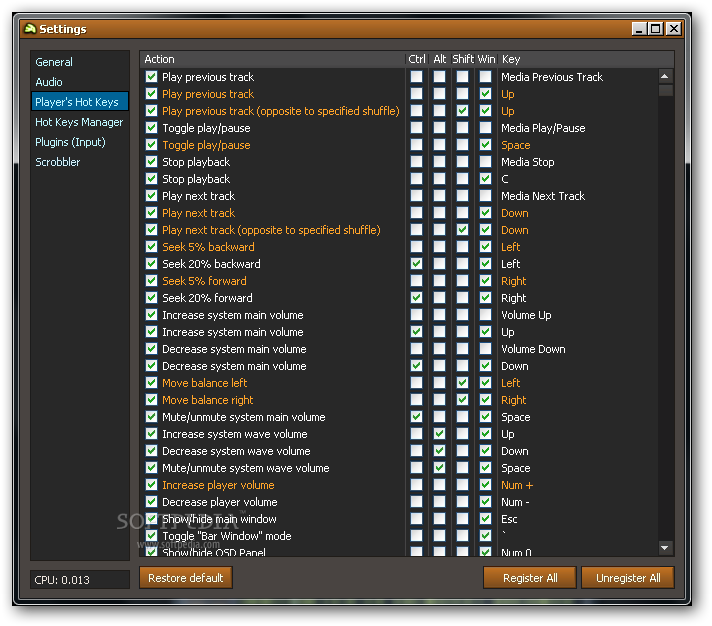Click the Unregister All button
The height and width of the screenshot is (626, 712).
628,577
